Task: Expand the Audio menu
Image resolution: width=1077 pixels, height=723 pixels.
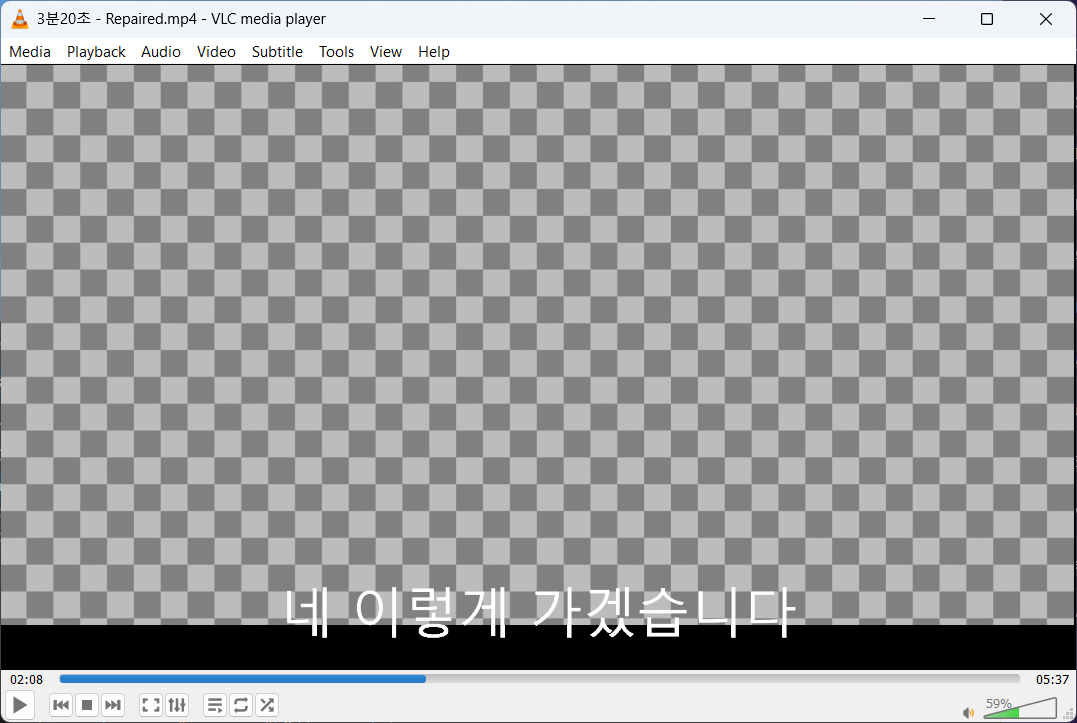Action: coord(161,52)
